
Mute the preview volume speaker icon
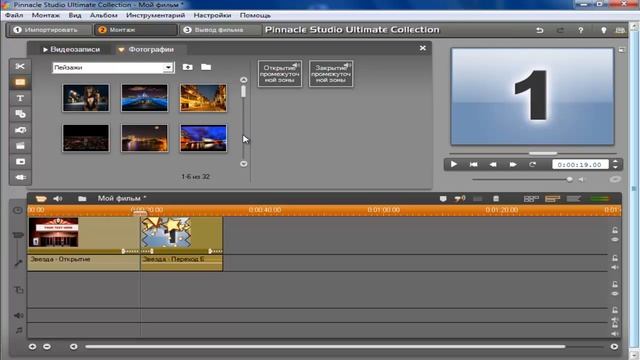click(581, 179)
